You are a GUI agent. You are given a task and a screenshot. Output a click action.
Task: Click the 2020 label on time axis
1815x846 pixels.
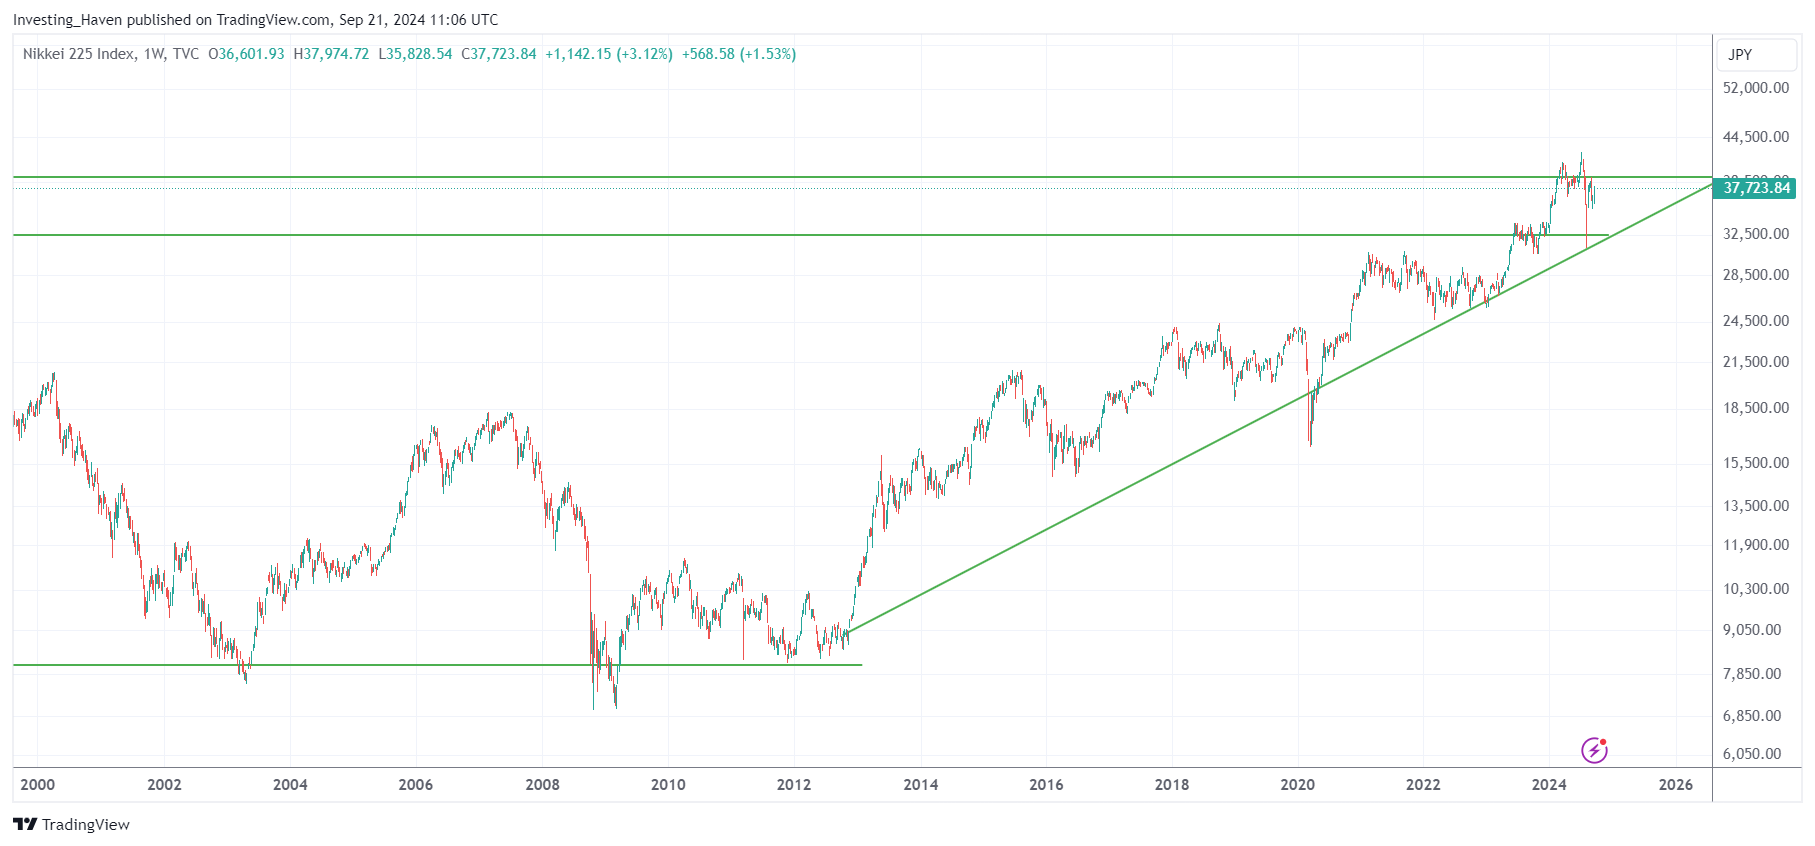pos(1298,785)
